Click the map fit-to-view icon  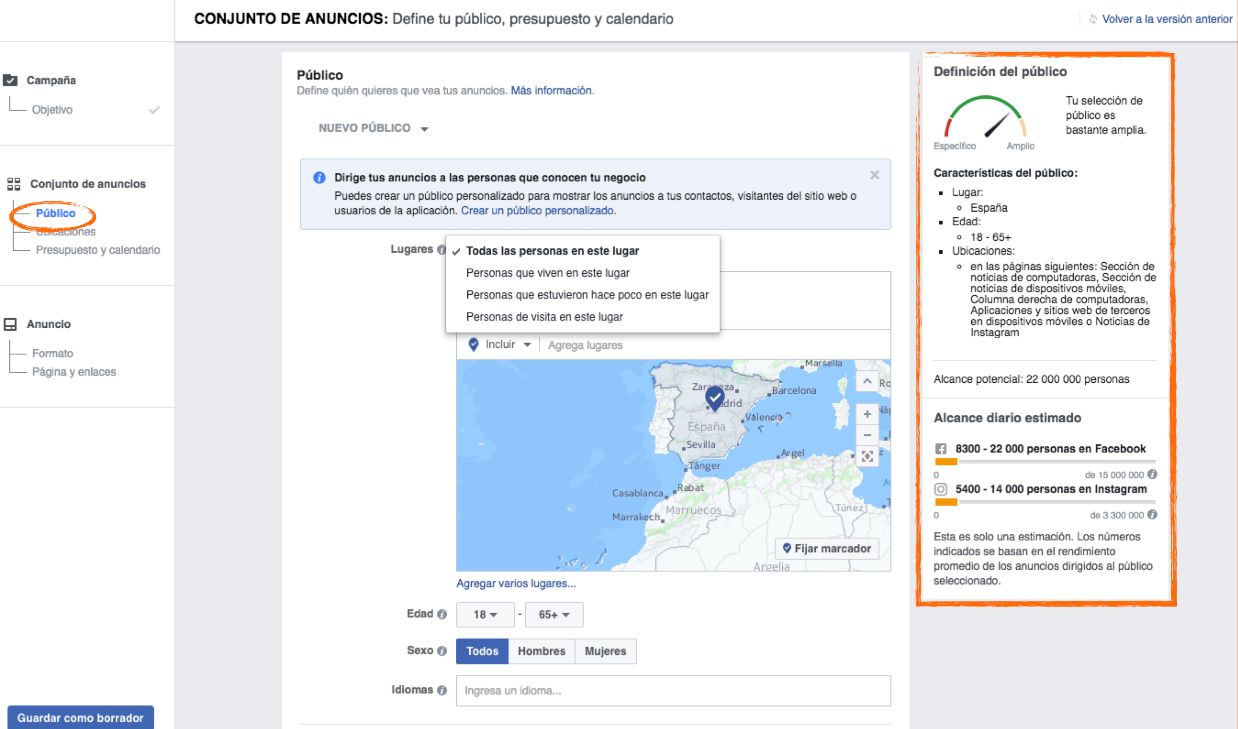pyautogui.click(x=867, y=457)
